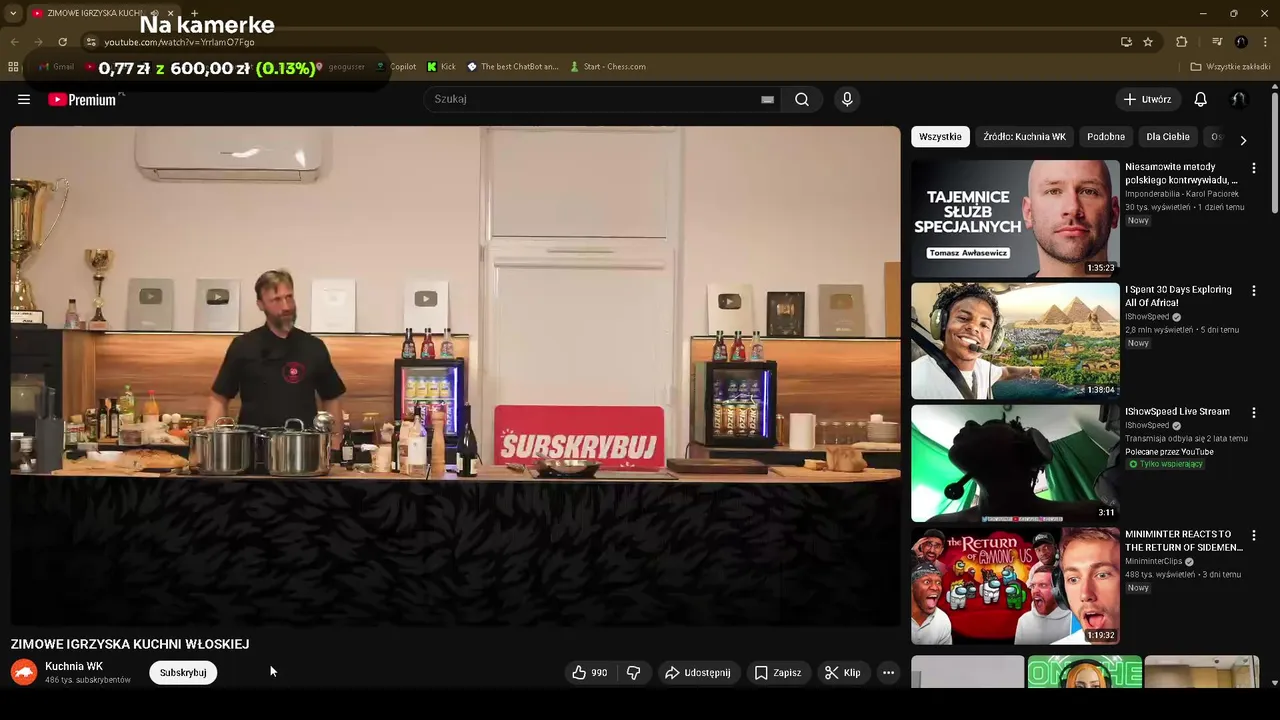1280x720 pixels.
Task: Open Tajemnice Służb Specjalnych thumbnail
Action: coord(1015,218)
